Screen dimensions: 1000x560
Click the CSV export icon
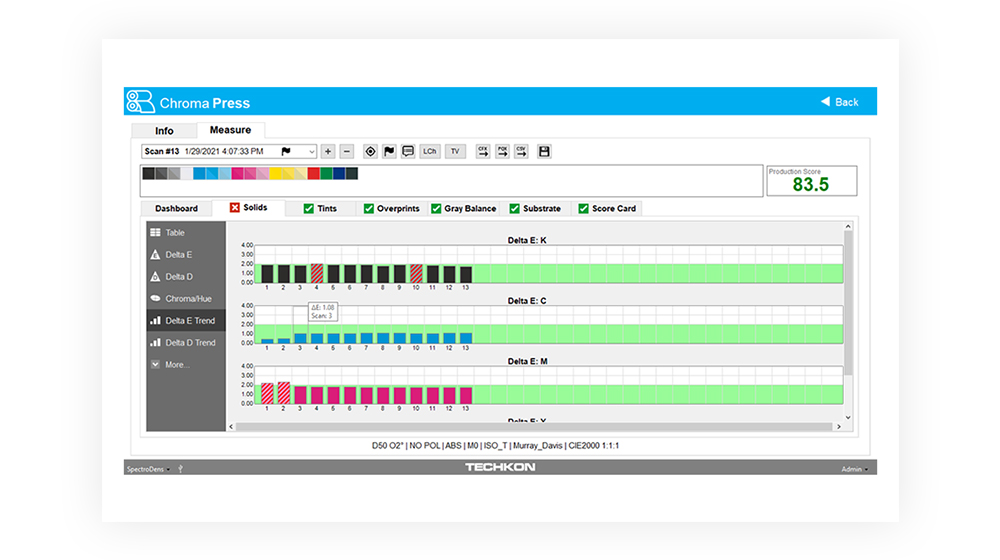520,152
